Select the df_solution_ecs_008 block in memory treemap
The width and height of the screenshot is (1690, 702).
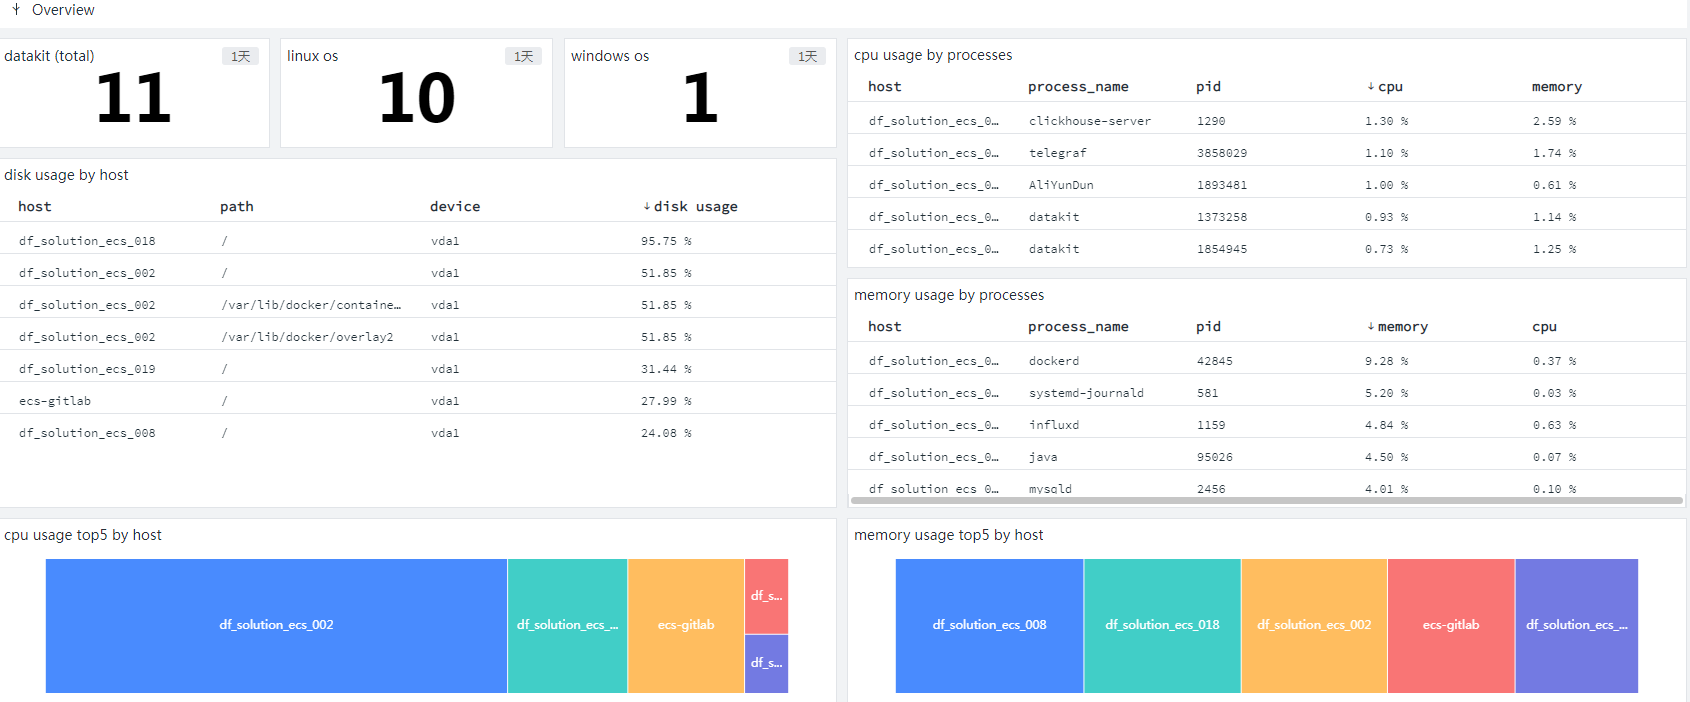(989, 625)
